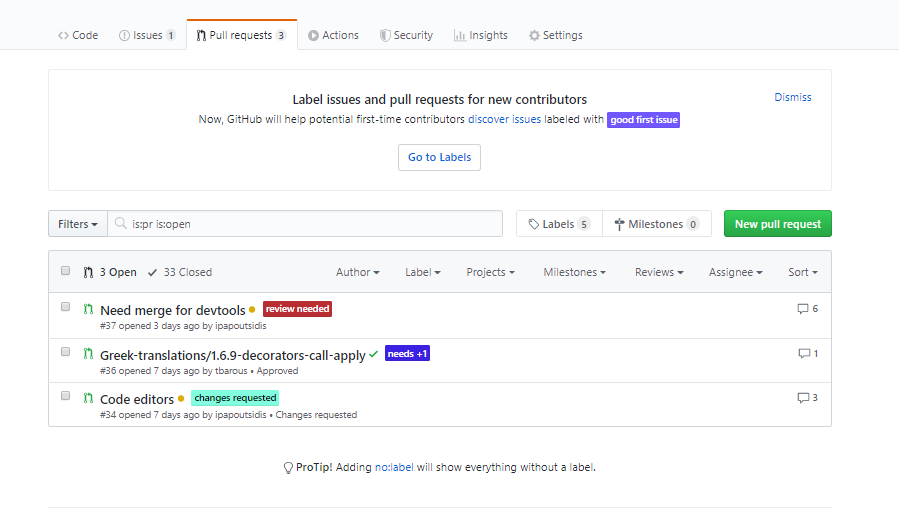Viewport: 899px width, 512px height.
Task: Click the yellow pending status dot on Code editors
Action: [181, 398]
